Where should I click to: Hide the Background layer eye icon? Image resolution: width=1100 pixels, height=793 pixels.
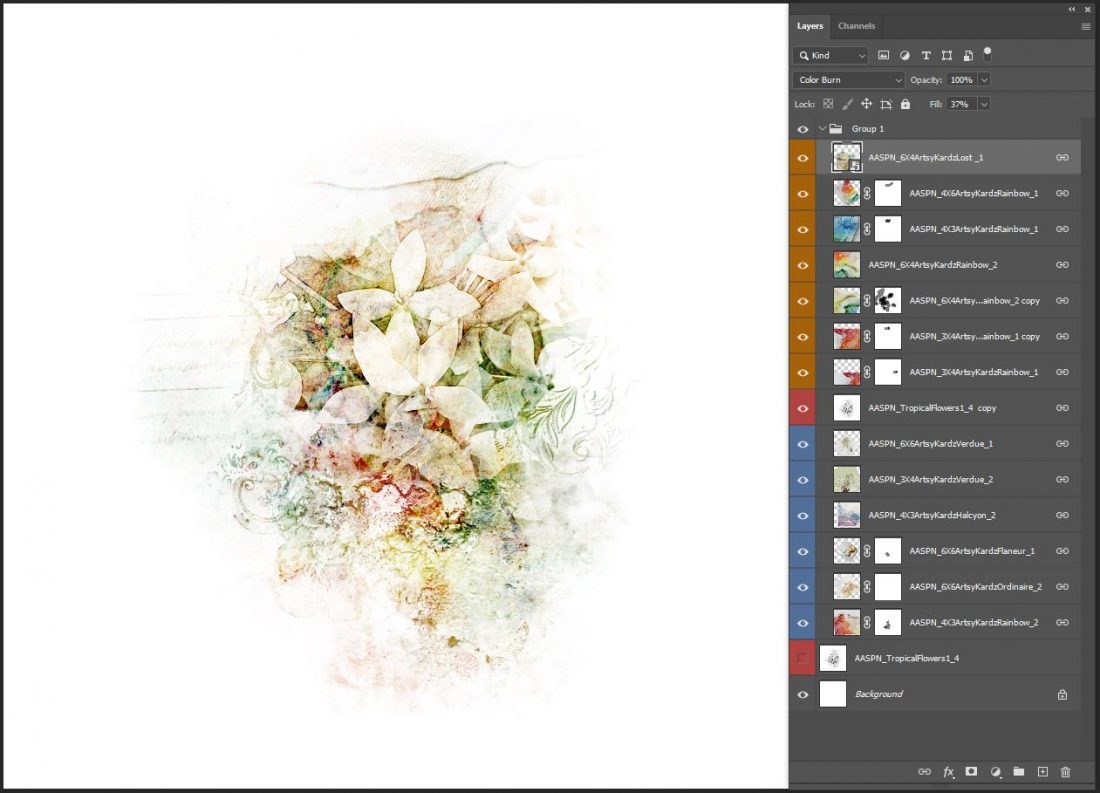(x=803, y=695)
